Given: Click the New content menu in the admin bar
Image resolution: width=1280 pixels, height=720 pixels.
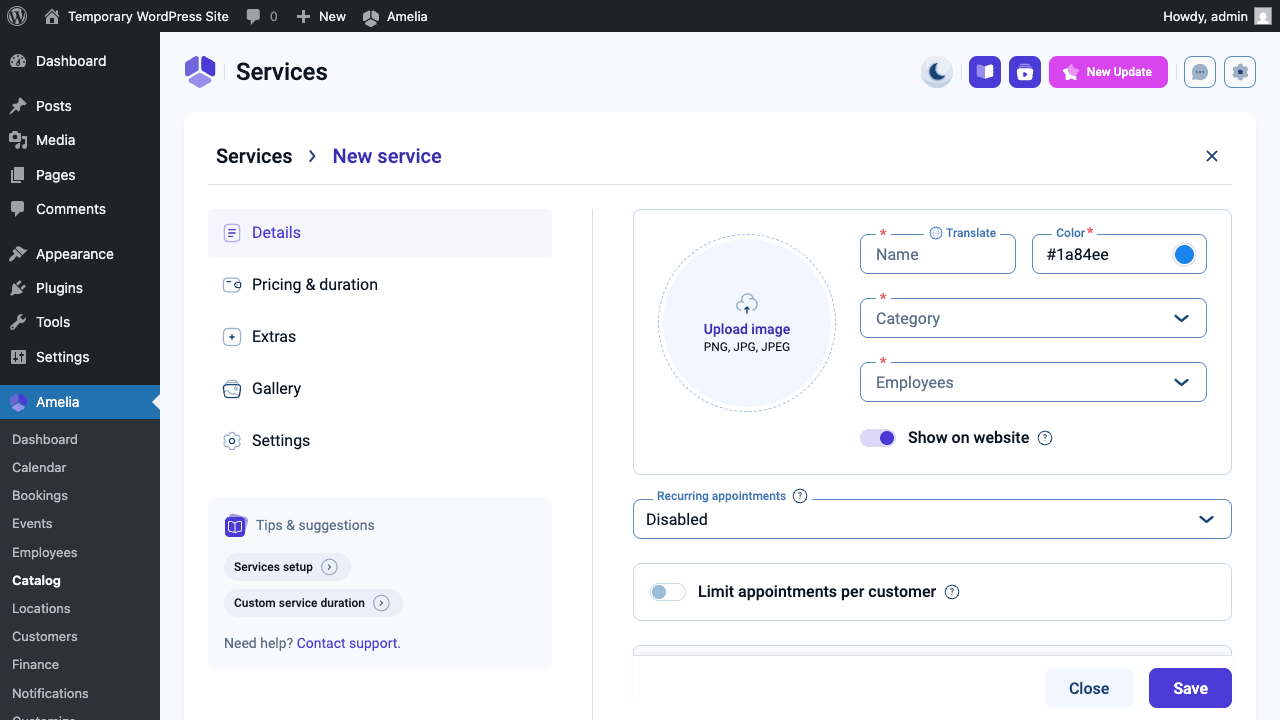Looking at the screenshot, I should coord(321,16).
